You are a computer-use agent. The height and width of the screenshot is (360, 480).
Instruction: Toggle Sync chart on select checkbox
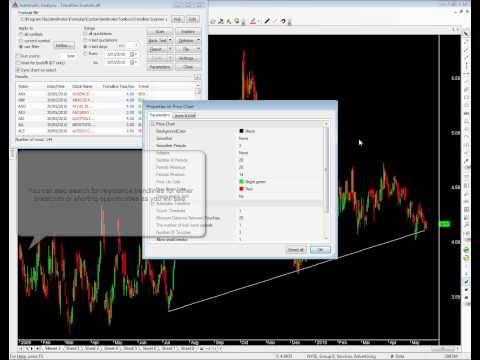pos(19,70)
